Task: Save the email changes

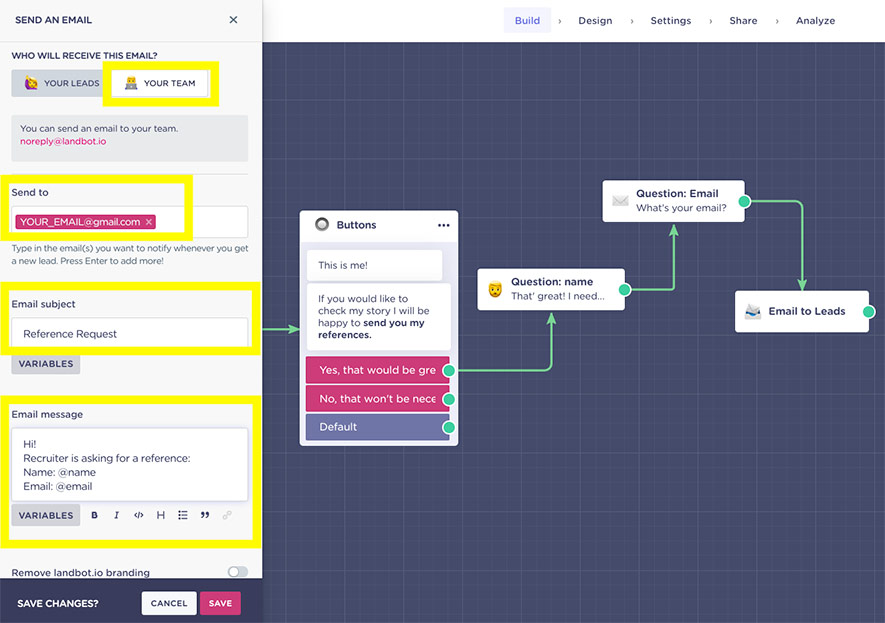Action: pyautogui.click(x=220, y=603)
